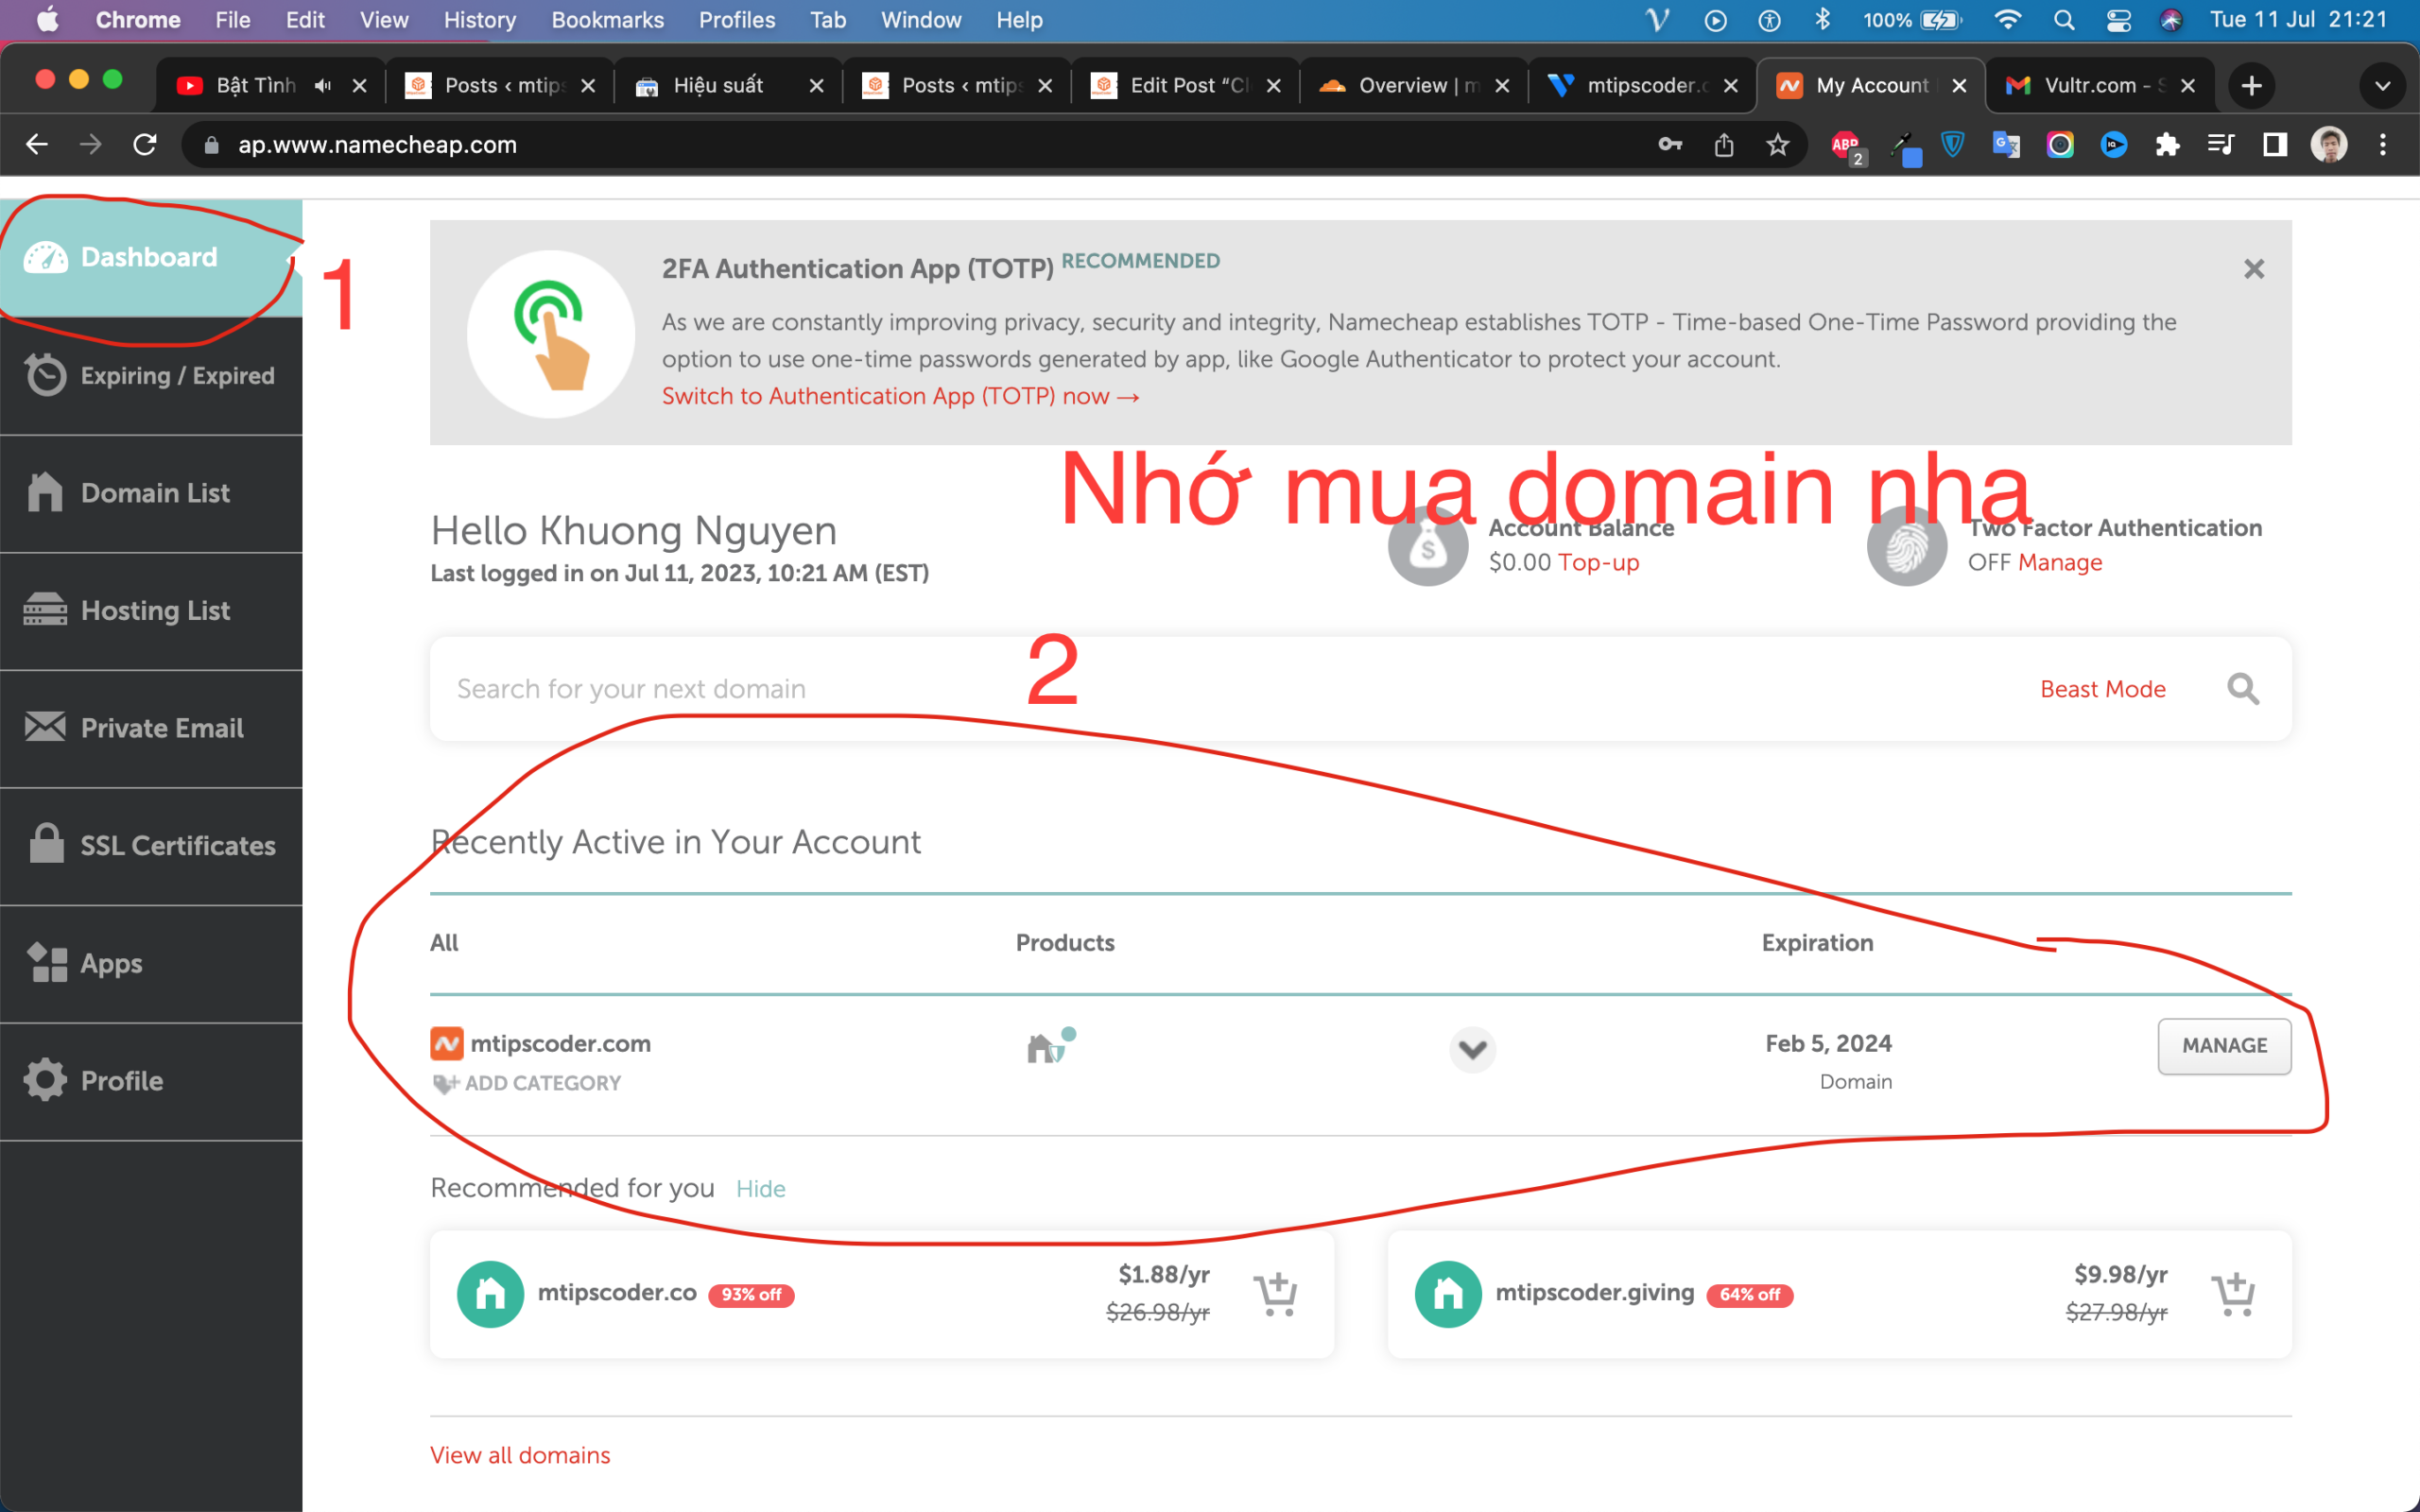Open Dashboard from sidebar menu
This screenshot has height=1512, width=2420.
pos(147,256)
